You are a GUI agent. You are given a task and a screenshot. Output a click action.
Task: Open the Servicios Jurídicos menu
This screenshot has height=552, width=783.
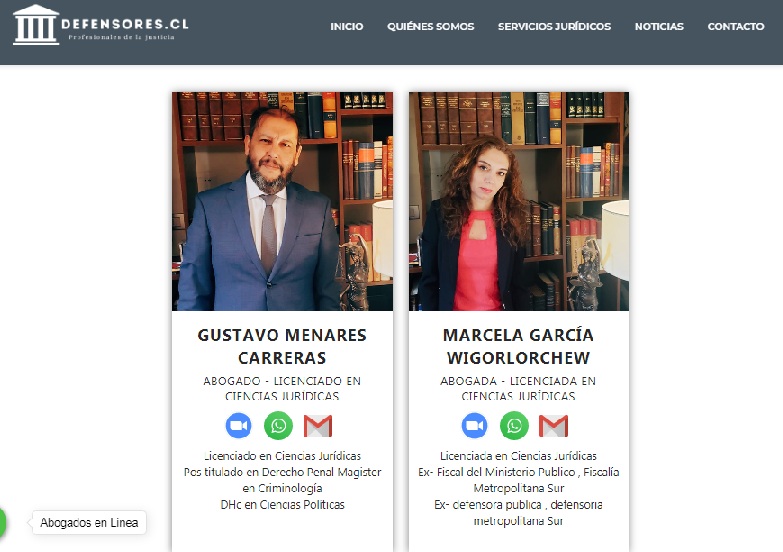(554, 26)
